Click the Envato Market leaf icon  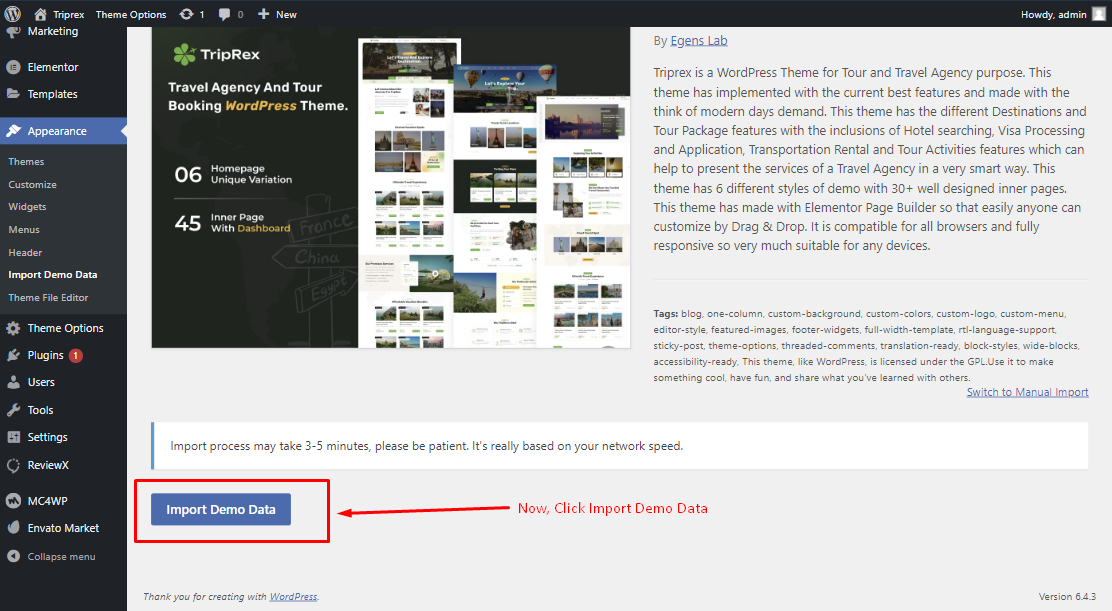(13, 528)
